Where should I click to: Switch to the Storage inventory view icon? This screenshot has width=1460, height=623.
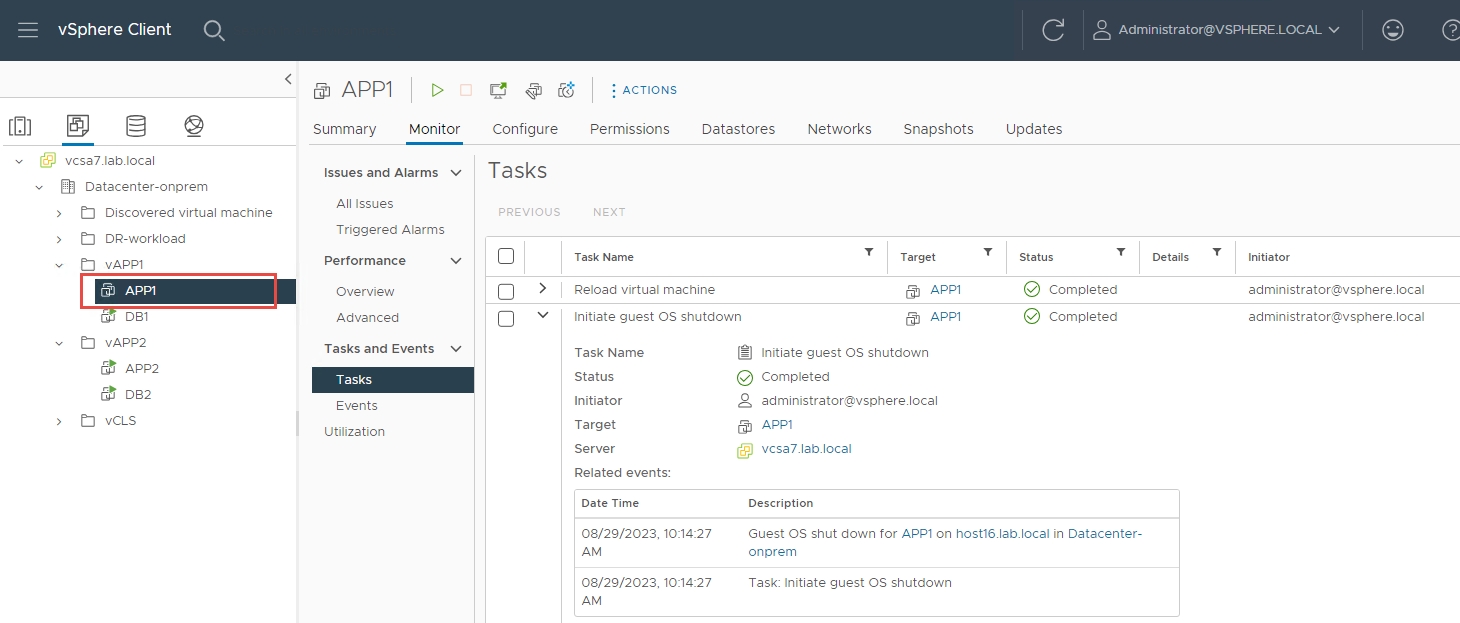point(135,126)
